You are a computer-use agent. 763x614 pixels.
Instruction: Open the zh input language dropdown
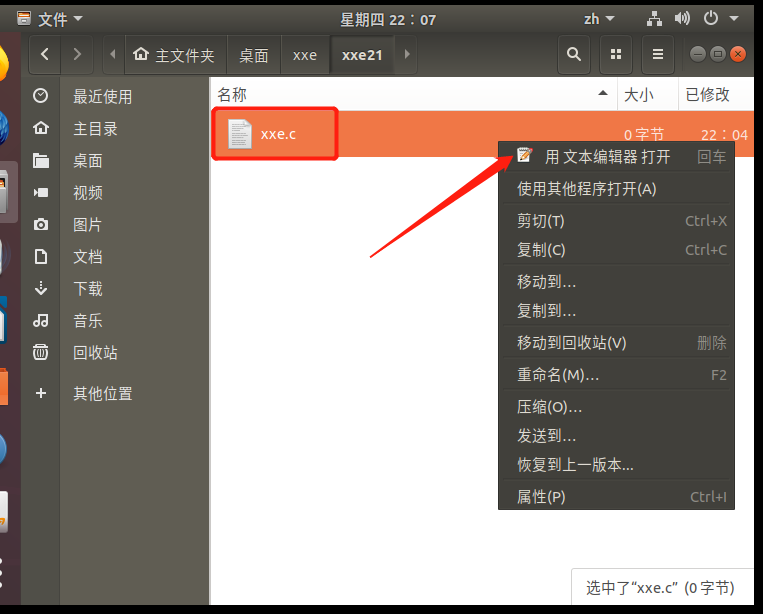tap(599, 19)
